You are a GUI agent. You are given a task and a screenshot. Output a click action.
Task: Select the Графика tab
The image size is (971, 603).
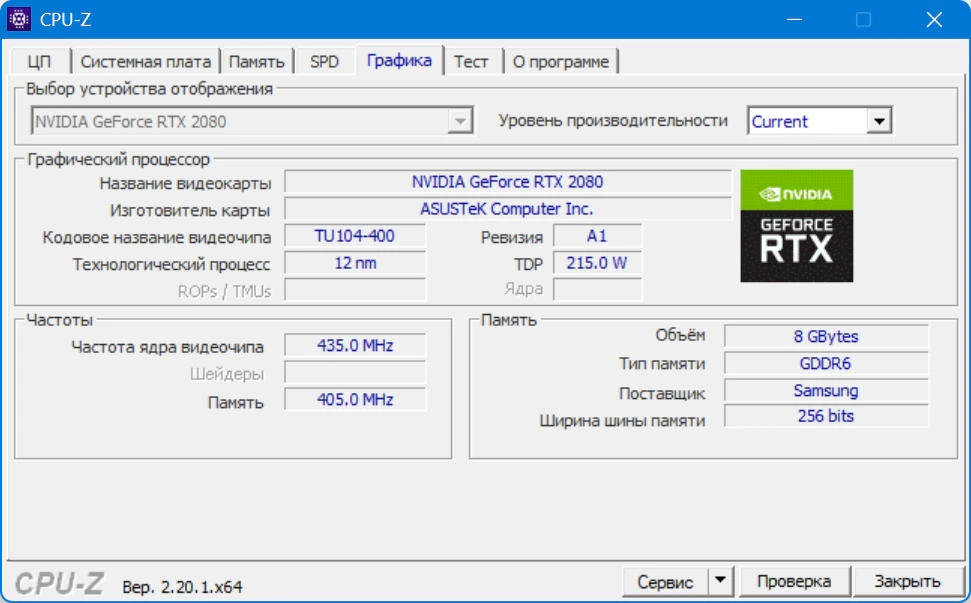[x=399, y=61]
